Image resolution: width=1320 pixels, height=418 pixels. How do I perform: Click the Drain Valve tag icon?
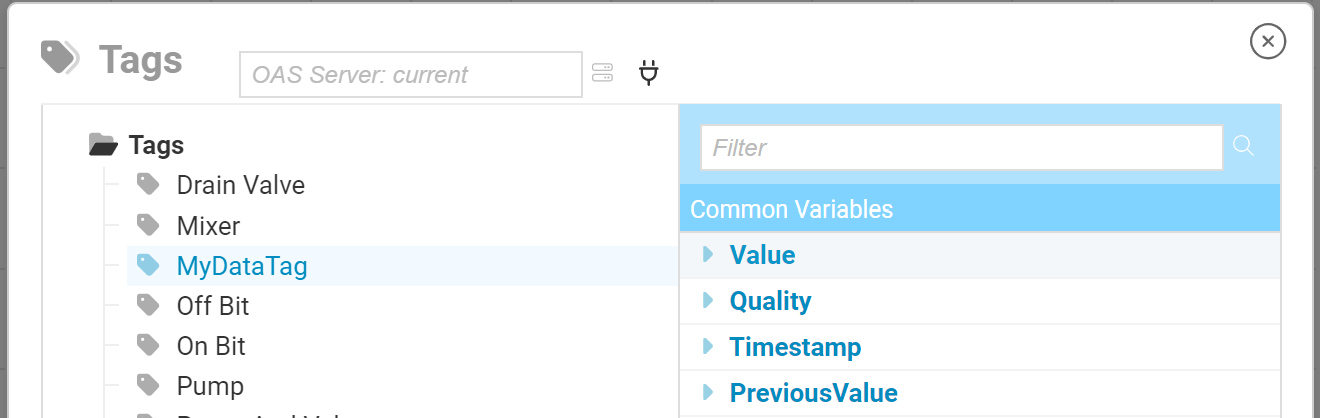148,184
